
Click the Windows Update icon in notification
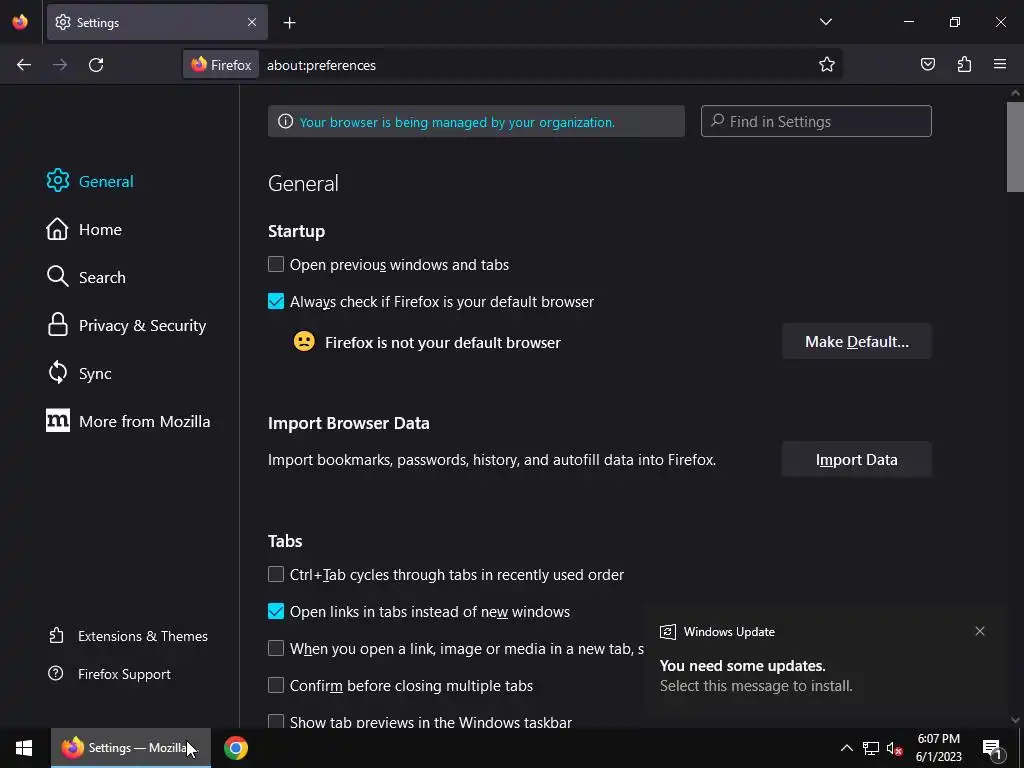(667, 632)
